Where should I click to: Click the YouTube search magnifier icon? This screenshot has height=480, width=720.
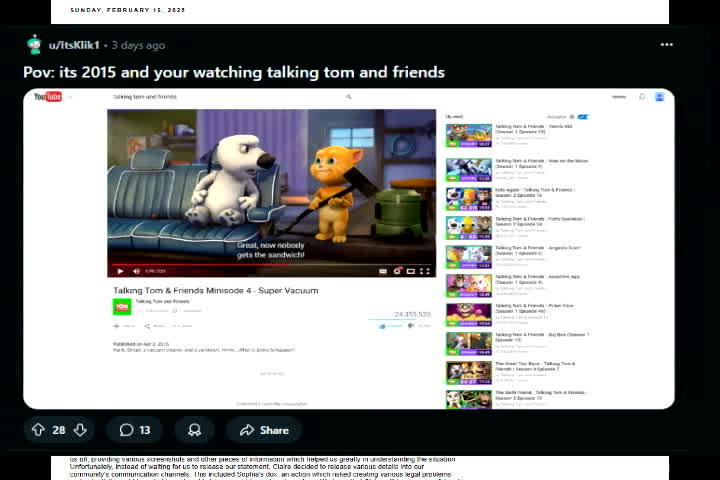349,97
